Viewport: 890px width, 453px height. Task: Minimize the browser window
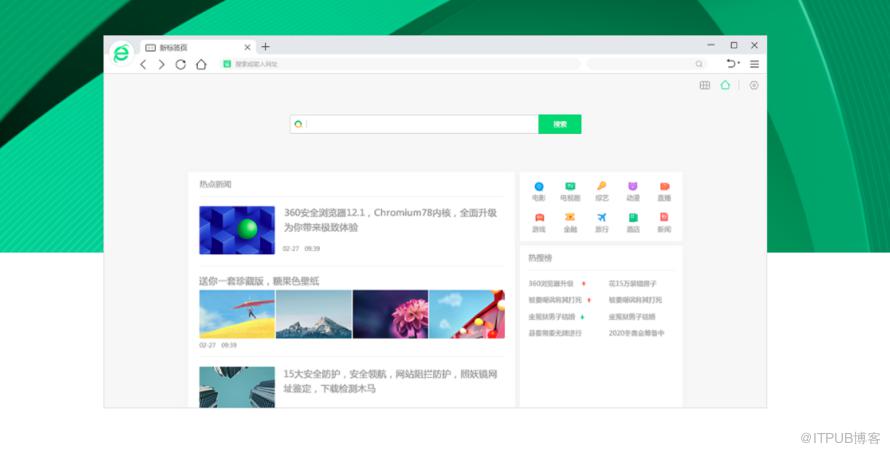point(711,45)
